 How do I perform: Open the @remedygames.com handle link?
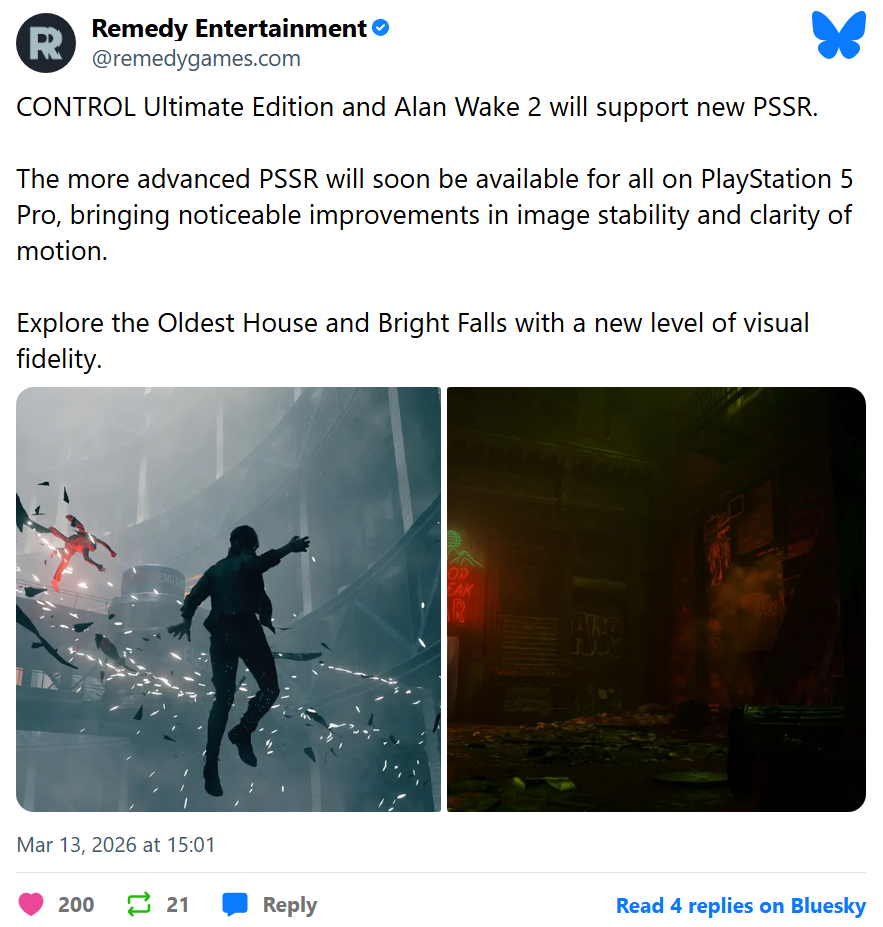[196, 59]
